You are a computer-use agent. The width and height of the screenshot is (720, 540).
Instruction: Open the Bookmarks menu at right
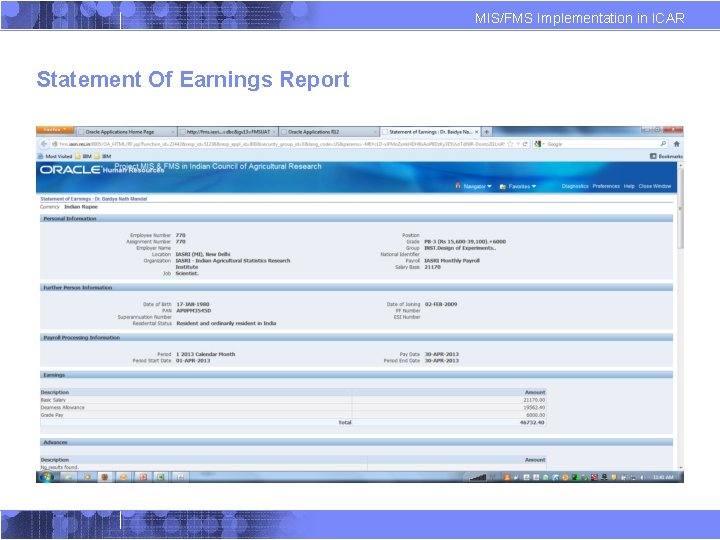coord(666,156)
